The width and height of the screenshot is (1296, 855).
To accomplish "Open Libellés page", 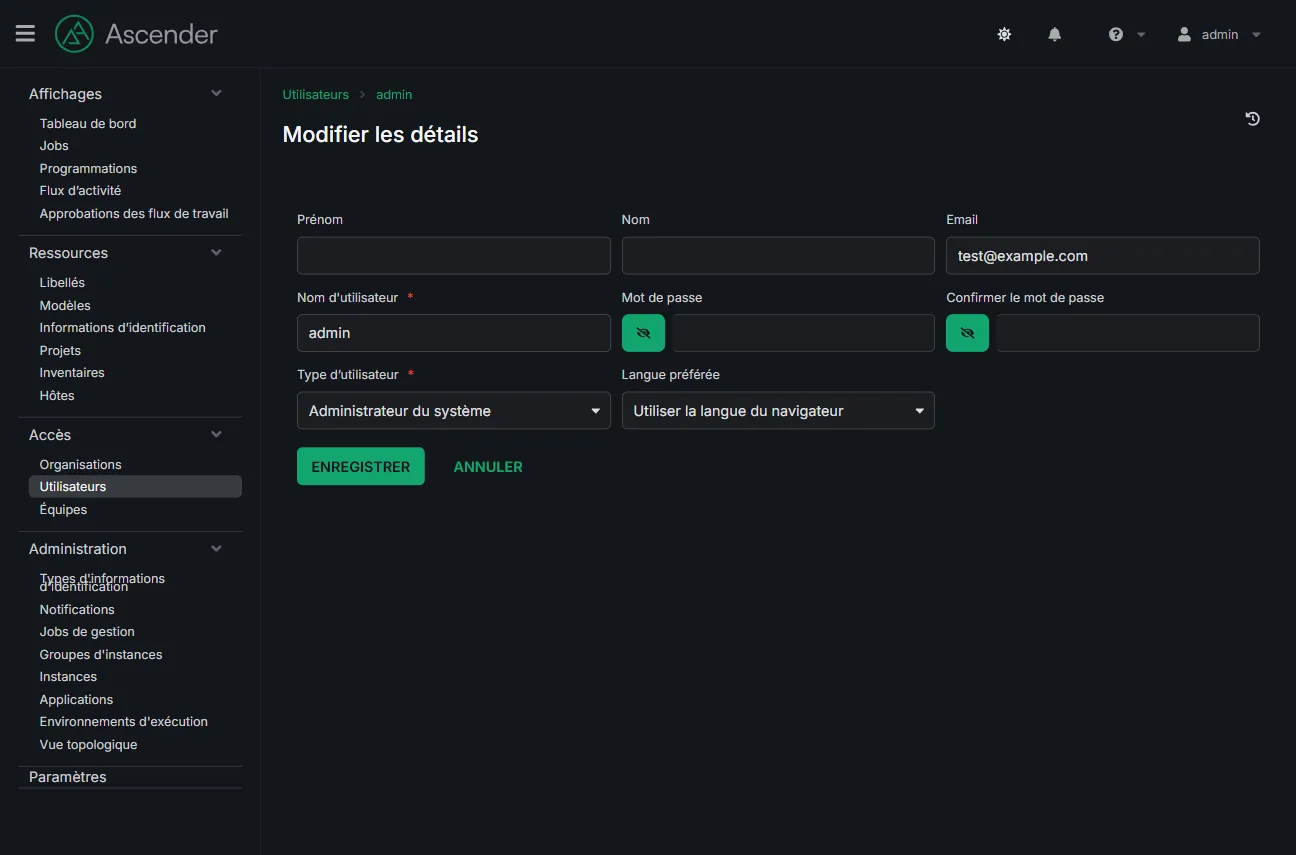I will pyautogui.click(x=62, y=283).
